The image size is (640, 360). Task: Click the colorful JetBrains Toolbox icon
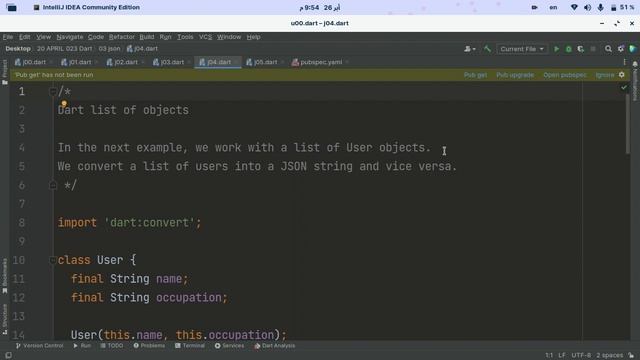click(633, 49)
